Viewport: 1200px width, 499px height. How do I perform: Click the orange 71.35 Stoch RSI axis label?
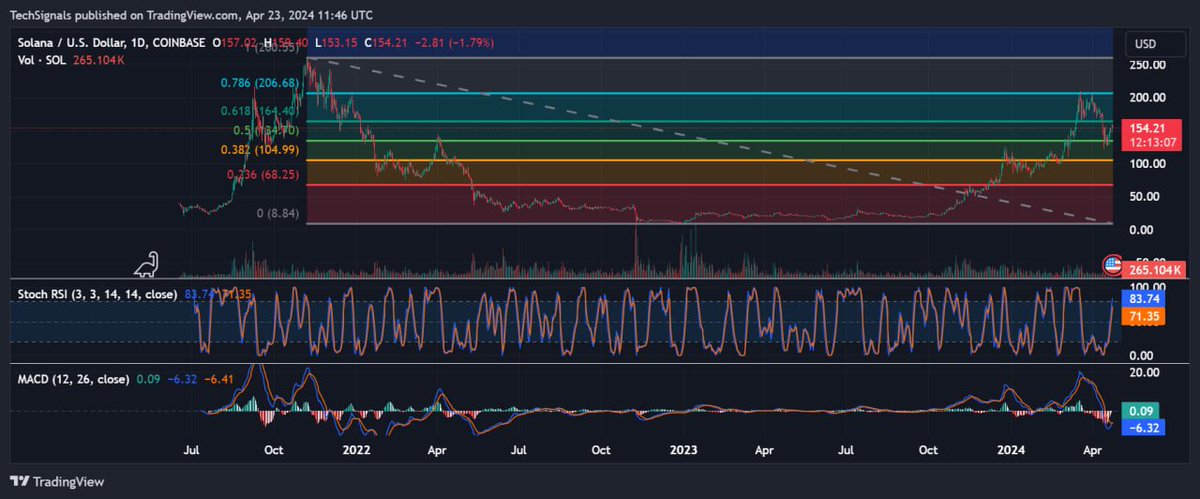pos(1143,316)
